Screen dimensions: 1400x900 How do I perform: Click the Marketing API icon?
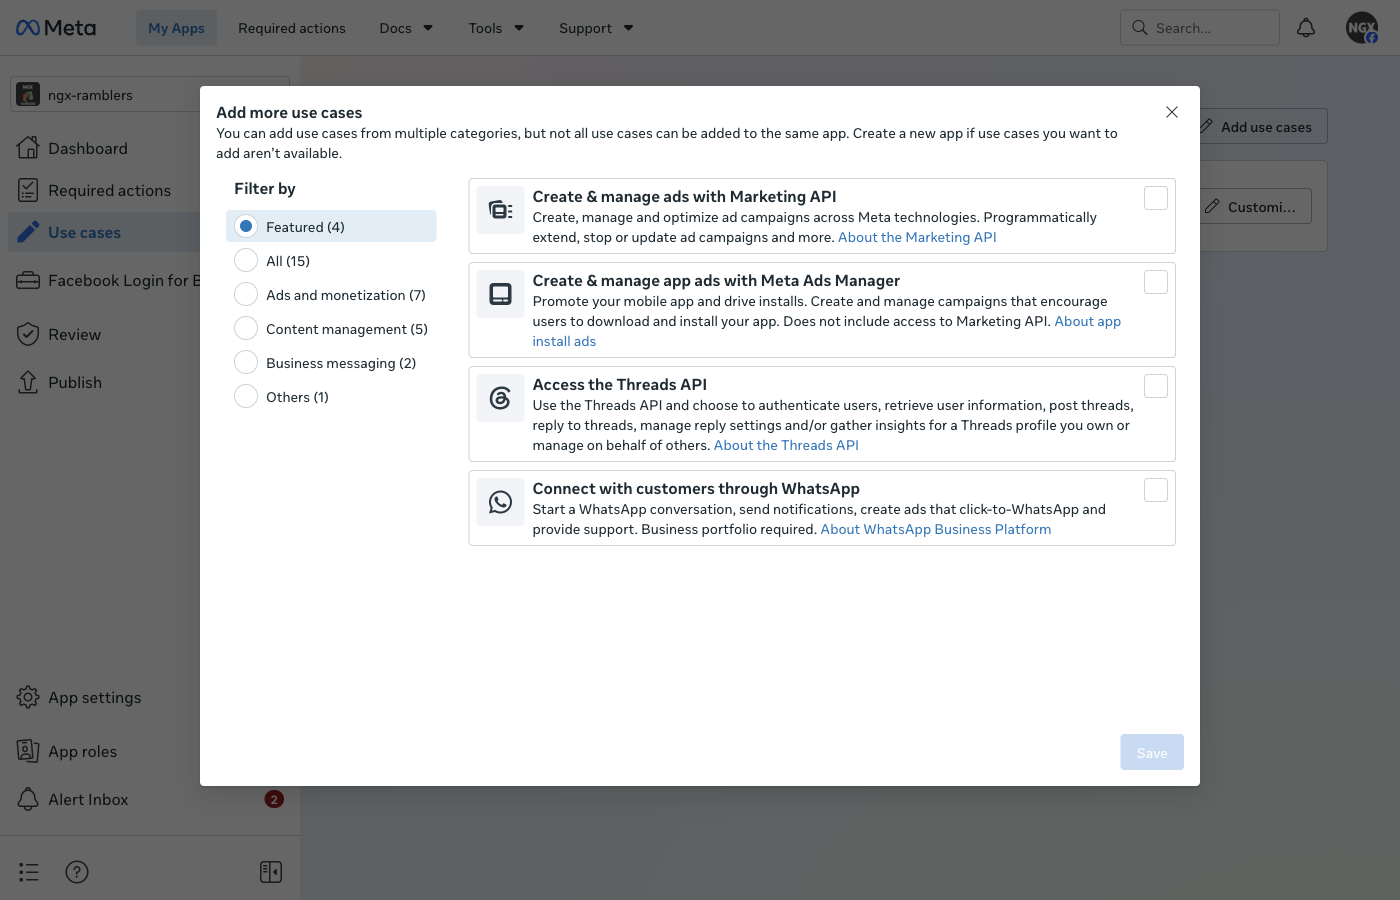click(x=501, y=210)
